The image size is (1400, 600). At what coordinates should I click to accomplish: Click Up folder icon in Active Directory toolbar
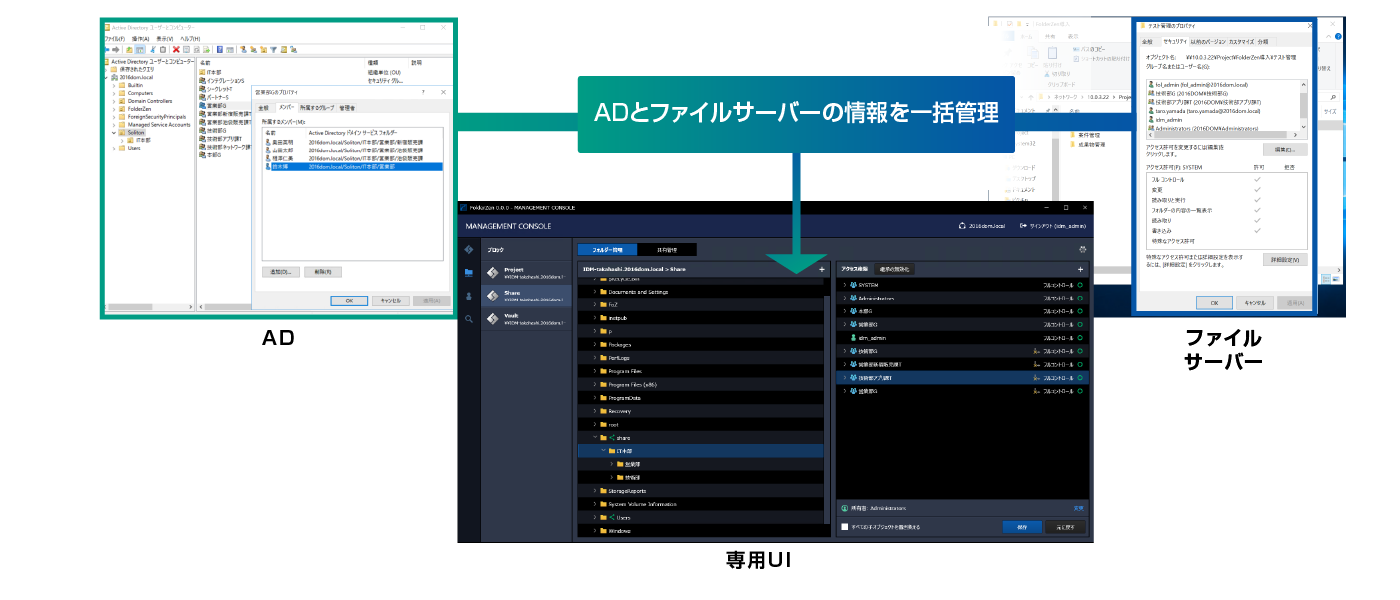[x=129, y=48]
